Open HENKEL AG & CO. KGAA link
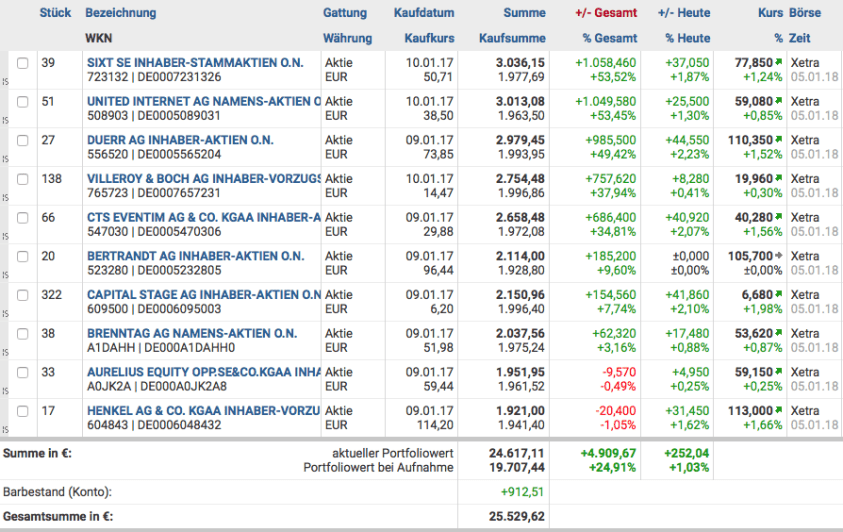The width and height of the screenshot is (843, 532). pyautogui.click(x=204, y=411)
